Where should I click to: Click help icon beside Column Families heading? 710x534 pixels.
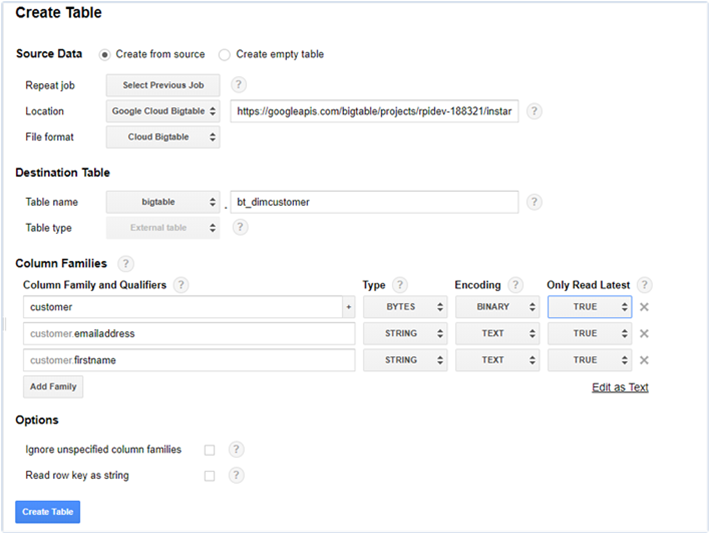pyautogui.click(x=126, y=264)
